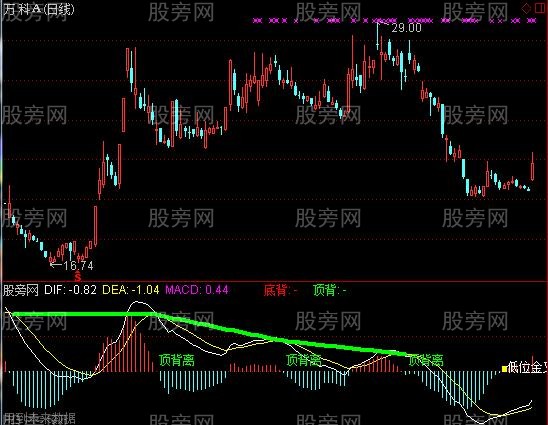The width and height of the screenshot is (548, 425).
Task: Click the 万科A(日线) chart title
Action: coord(39,9)
